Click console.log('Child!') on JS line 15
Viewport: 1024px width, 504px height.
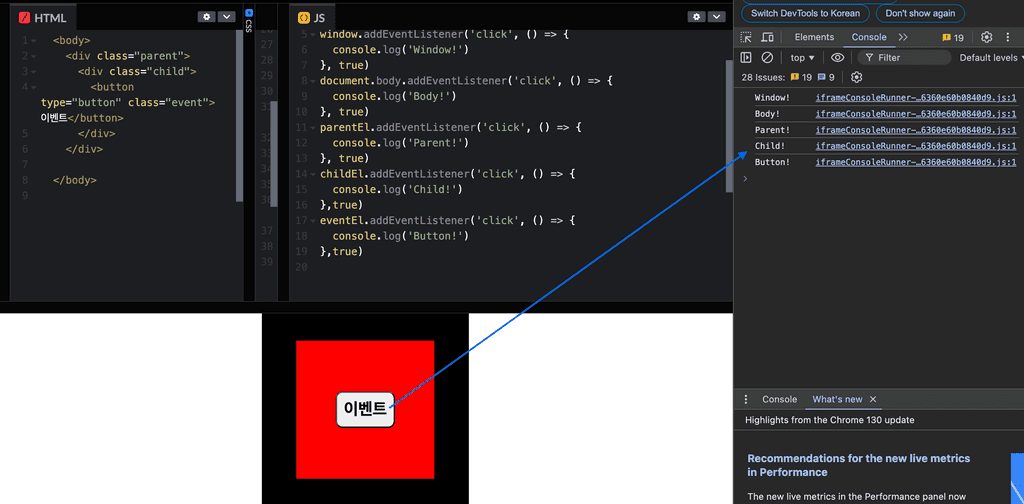(397, 189)
